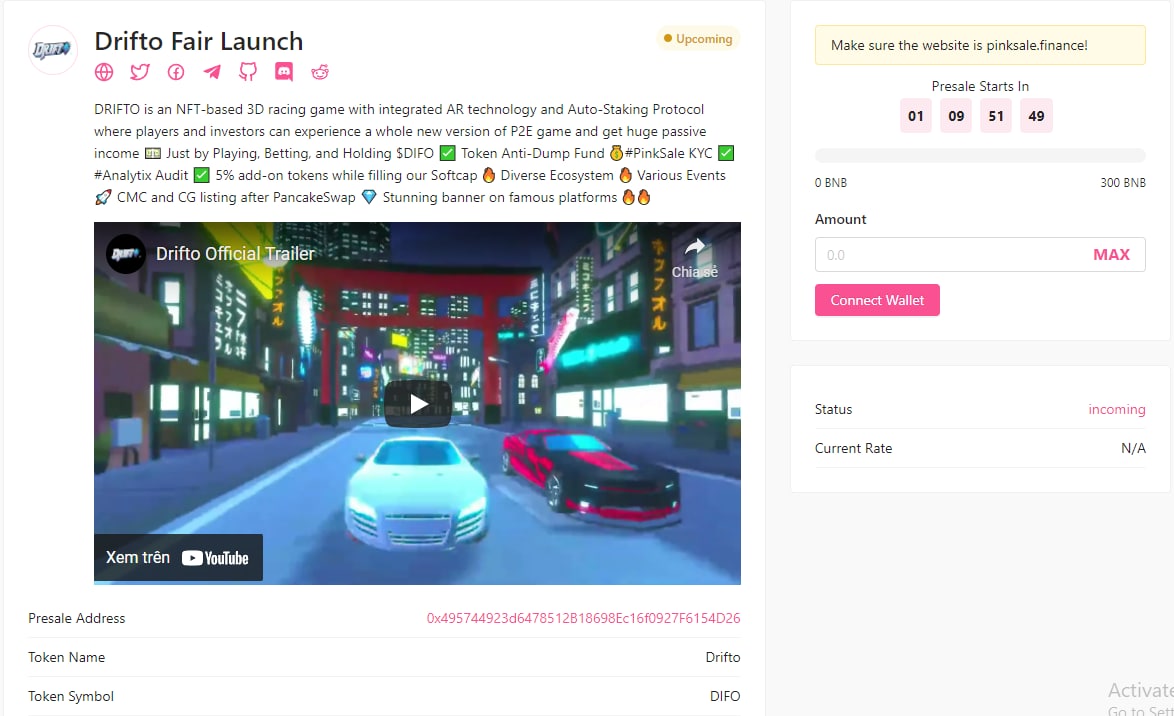1174x716 pixels.
Task: Click MAX to fill the amount
Action: (x=1112, y=254)
